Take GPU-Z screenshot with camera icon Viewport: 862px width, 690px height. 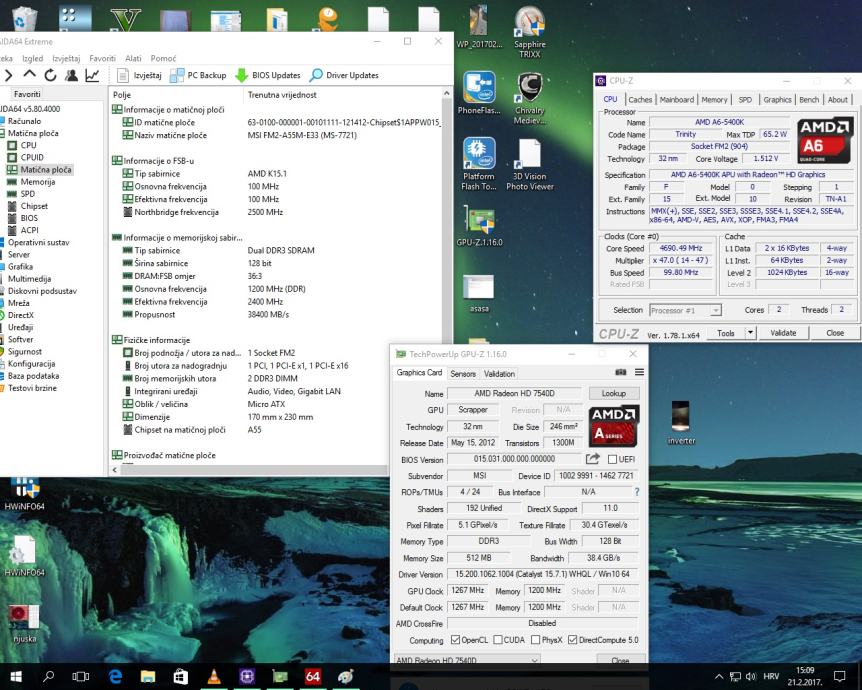[x=619, y=373]
